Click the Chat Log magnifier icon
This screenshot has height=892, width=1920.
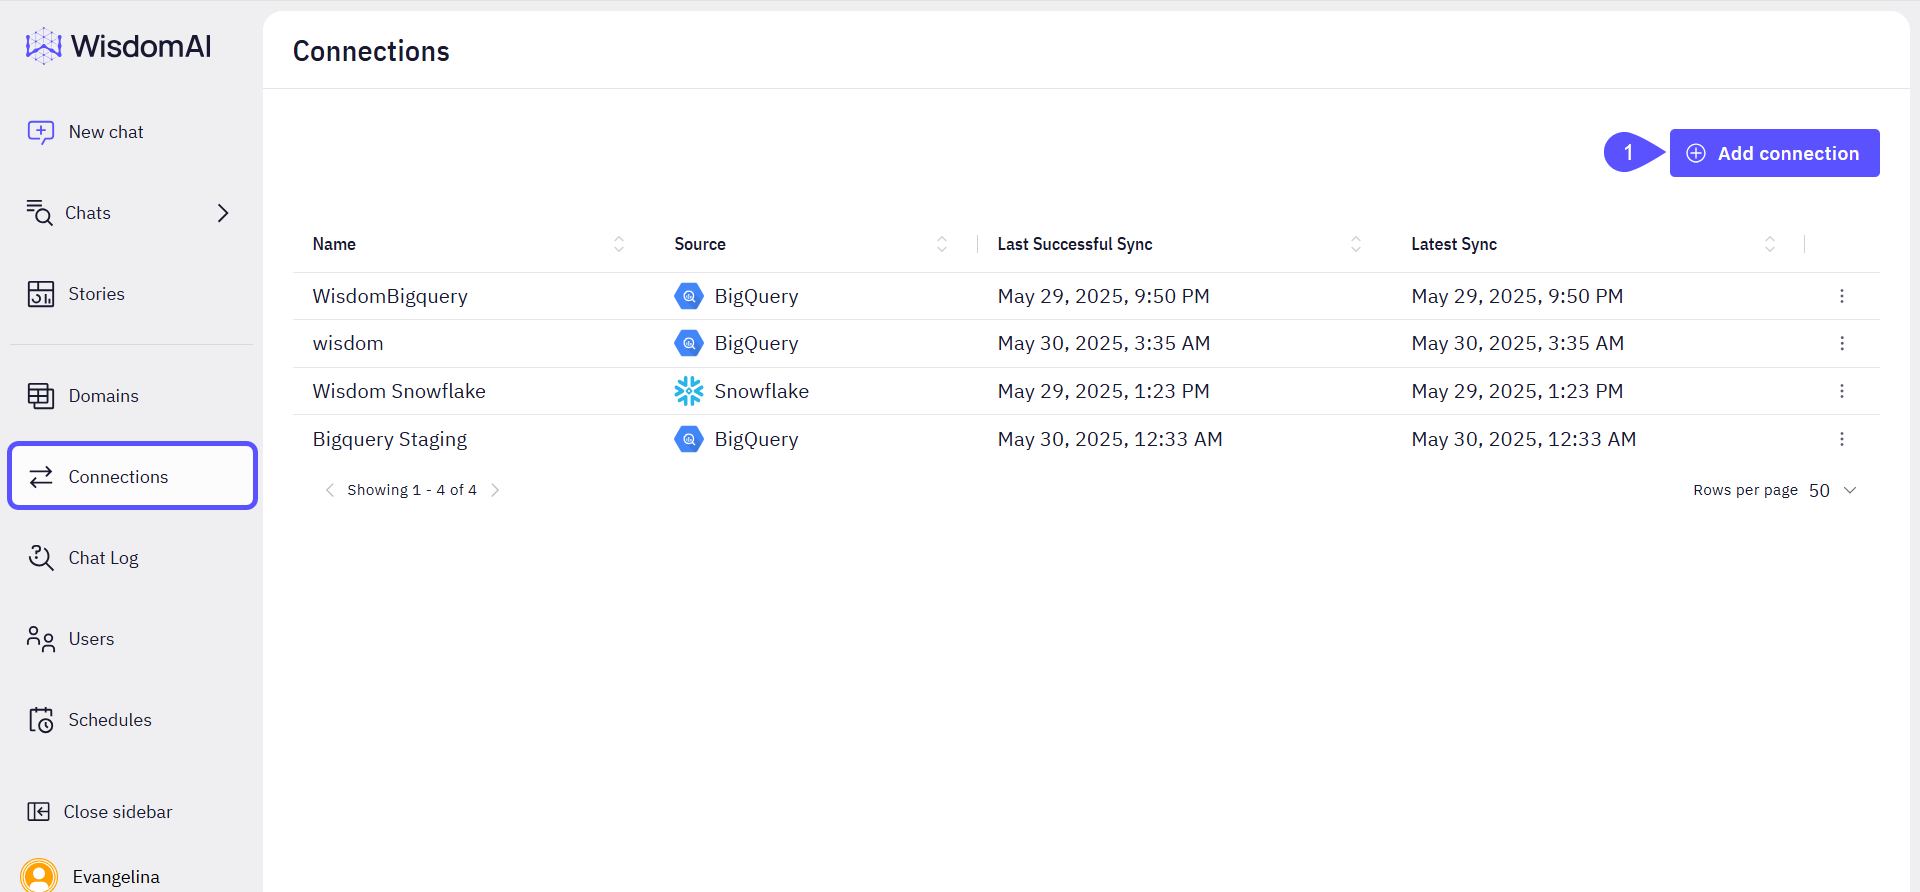(41, 558)
